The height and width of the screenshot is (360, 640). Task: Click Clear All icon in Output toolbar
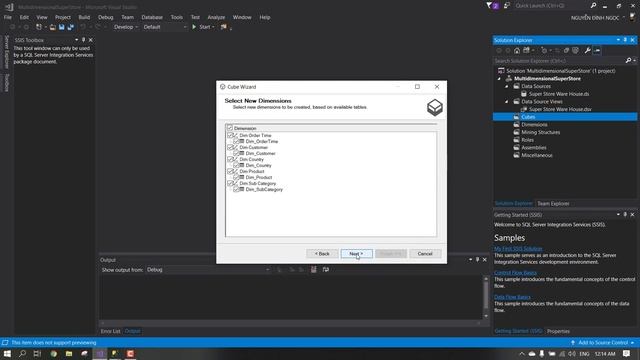[313, 270]
